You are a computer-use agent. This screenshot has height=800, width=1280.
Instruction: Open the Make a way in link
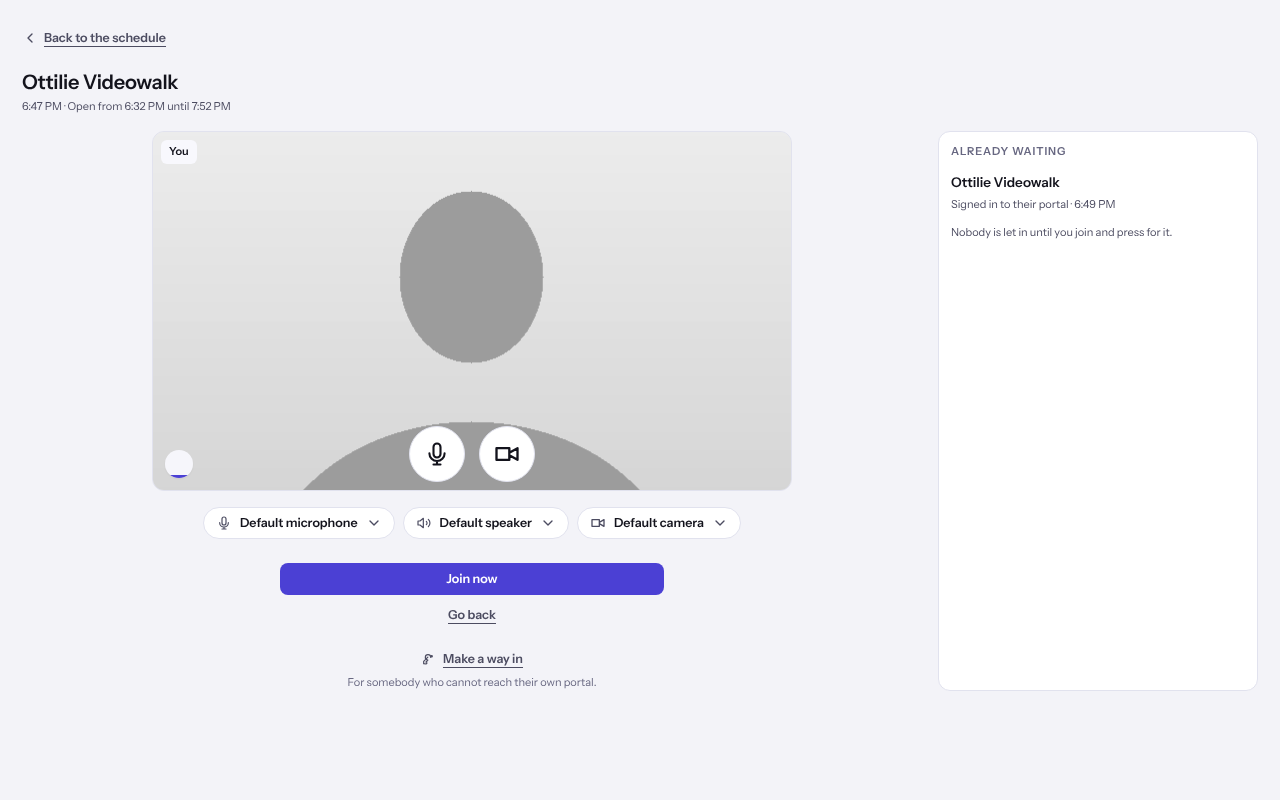click(483, 659)
